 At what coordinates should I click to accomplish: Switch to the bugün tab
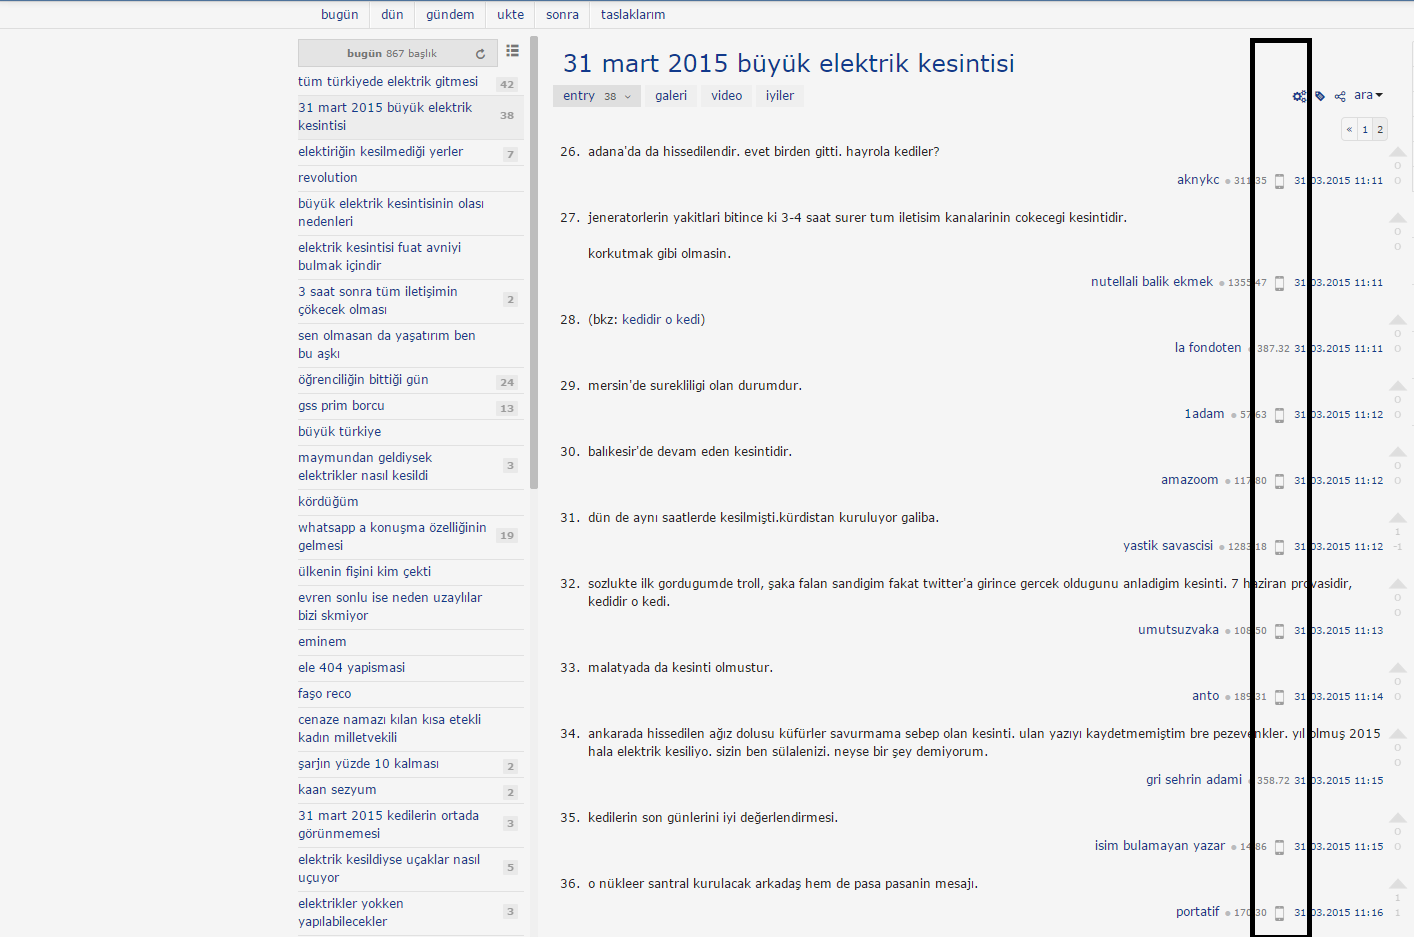[x=339, y=15]
